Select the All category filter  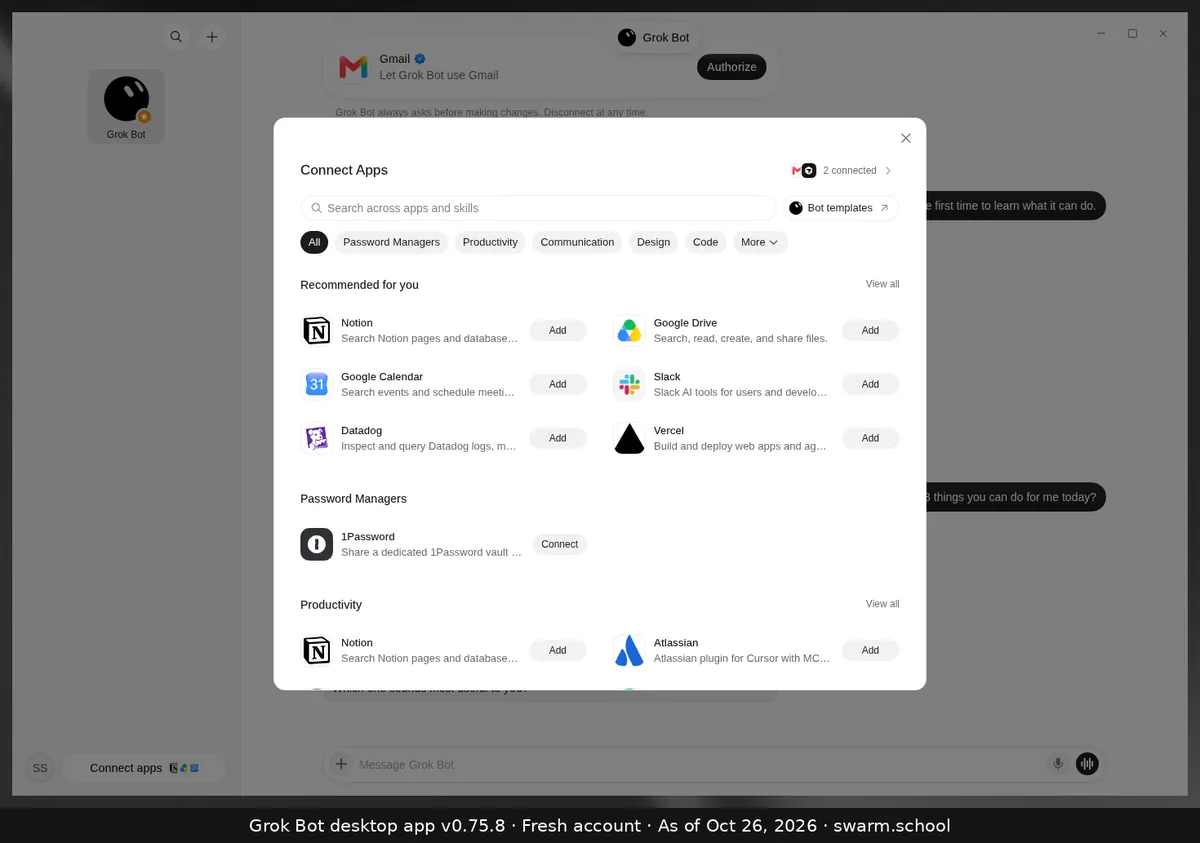(314, 242)
